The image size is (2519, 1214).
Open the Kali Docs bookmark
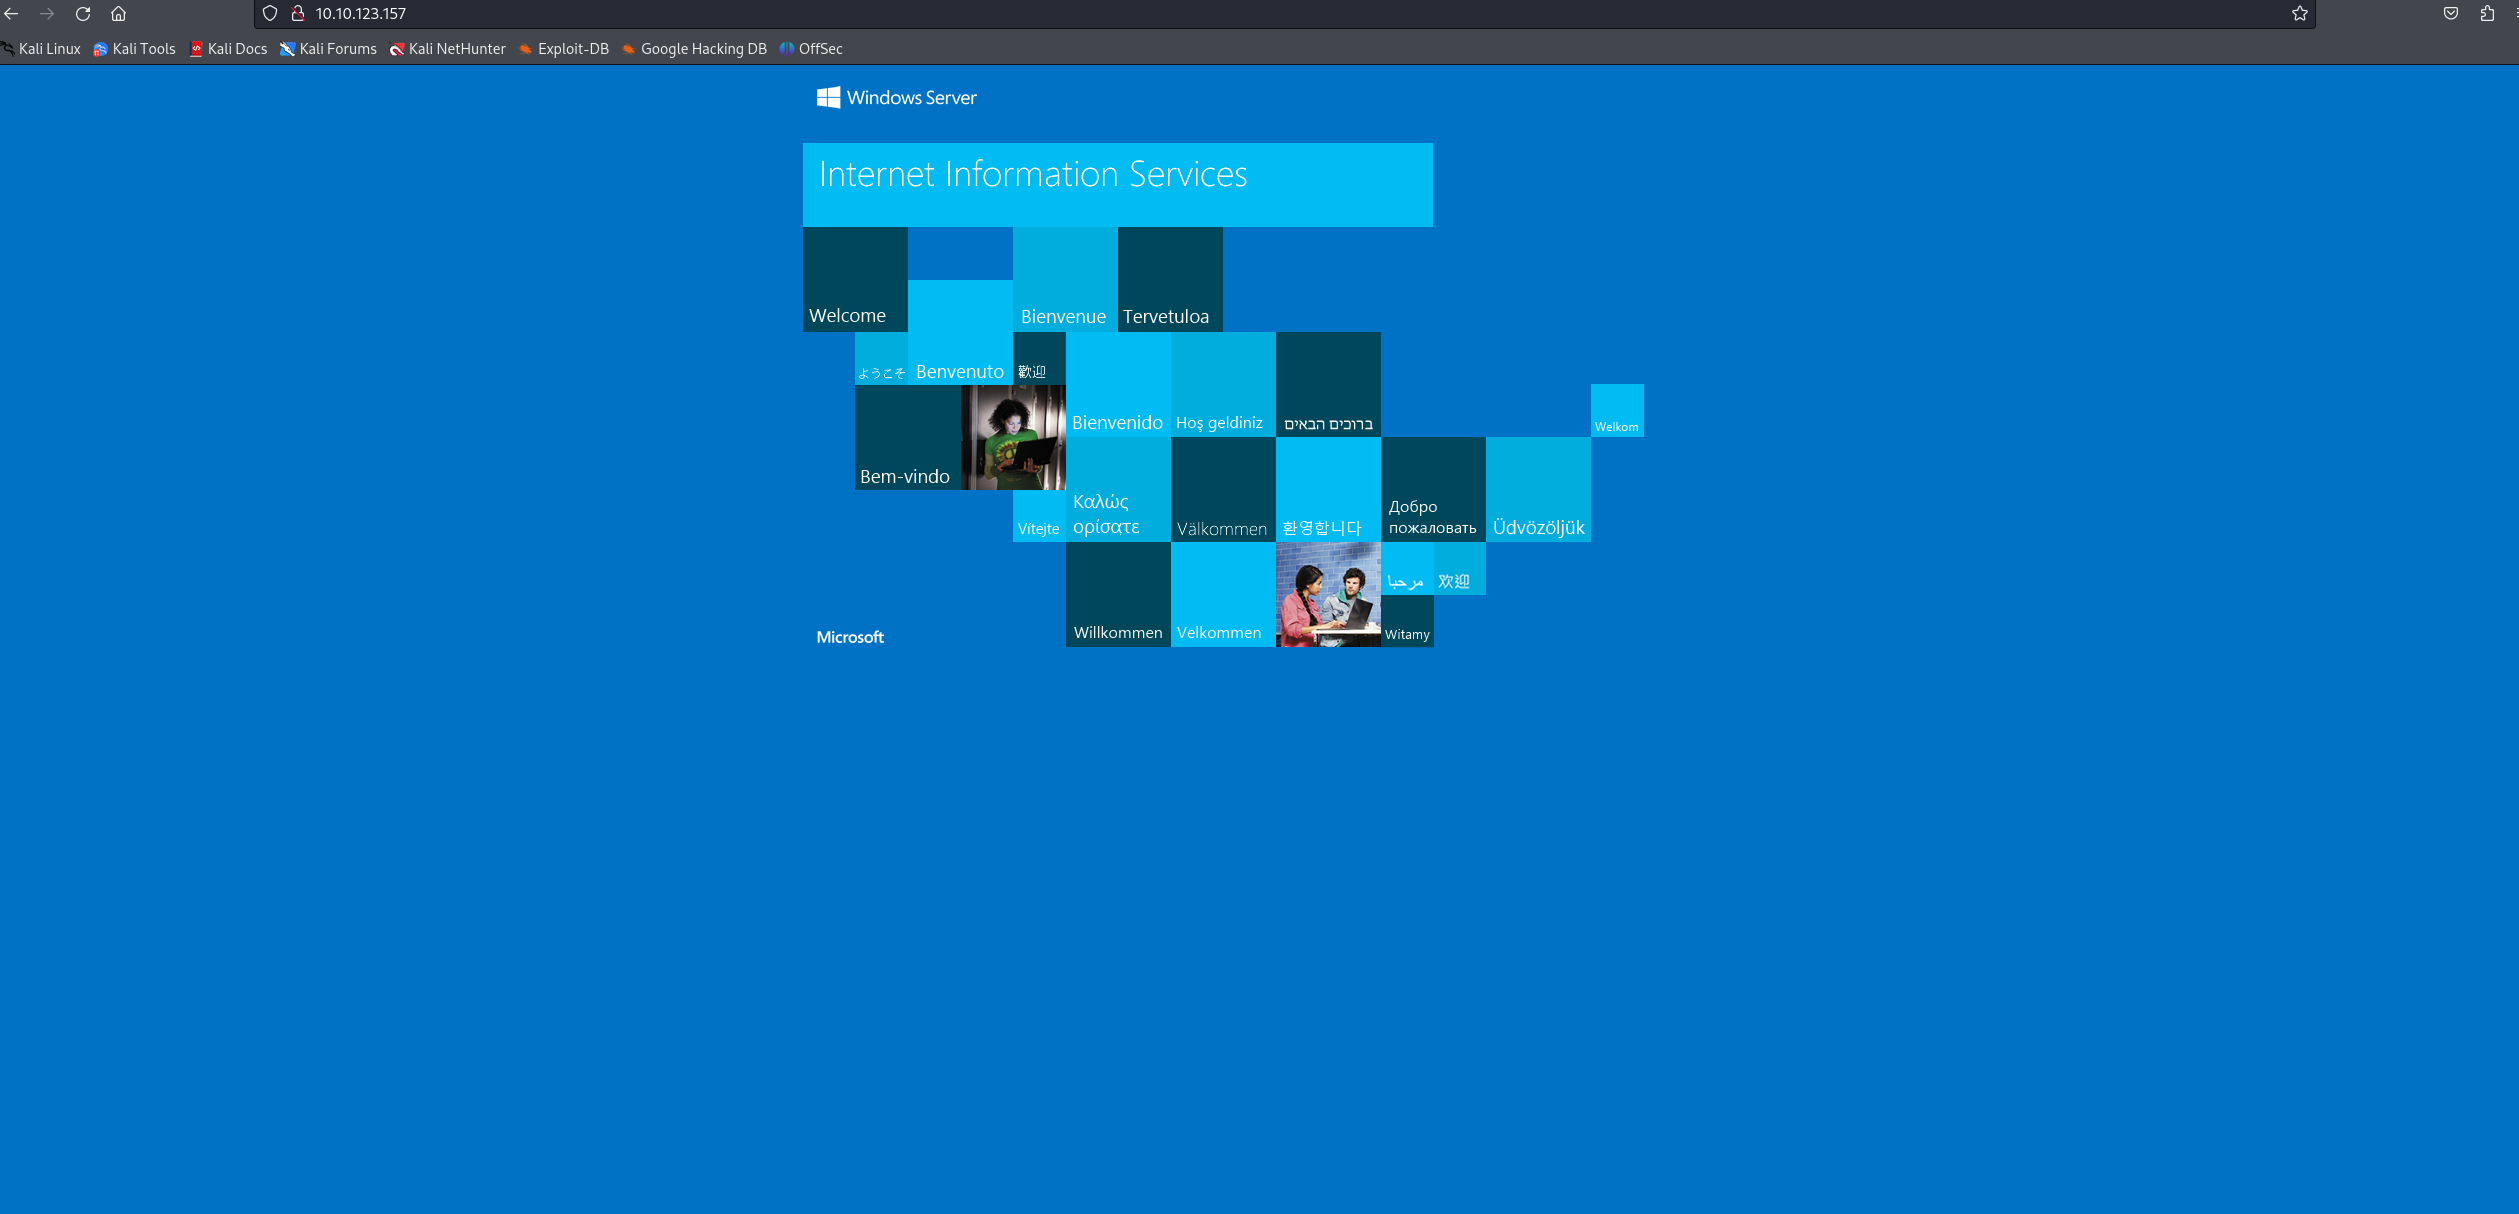[x=229, y=49]
